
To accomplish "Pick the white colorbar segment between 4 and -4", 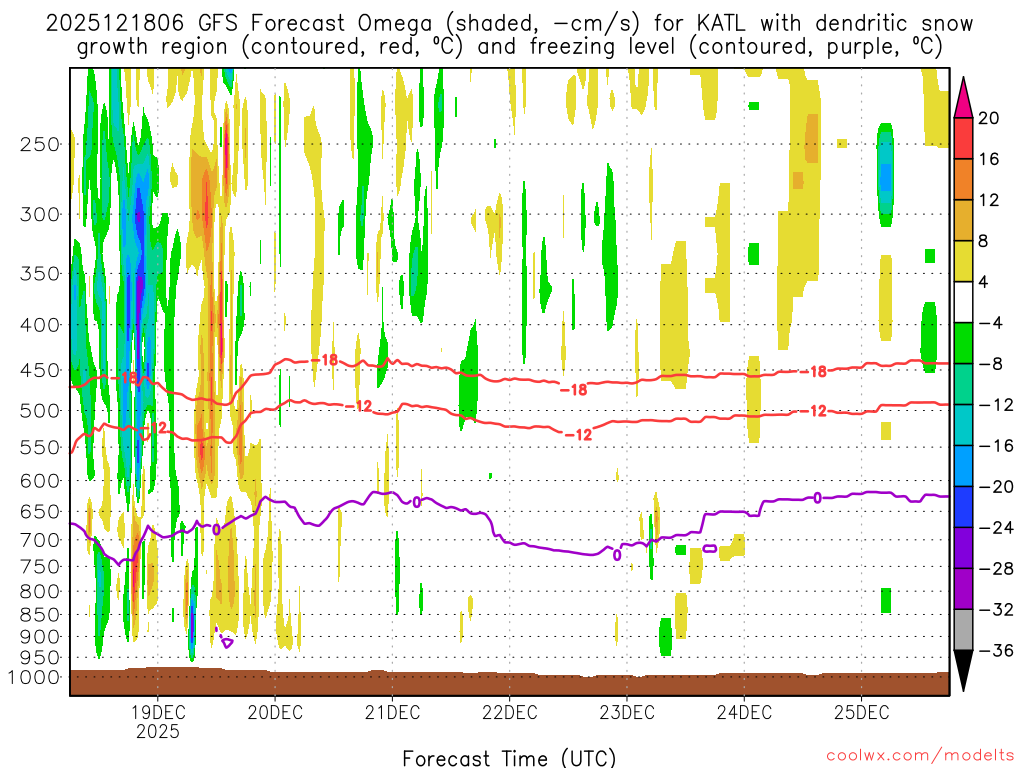I will pyautogui.click(x=964, y=302).
